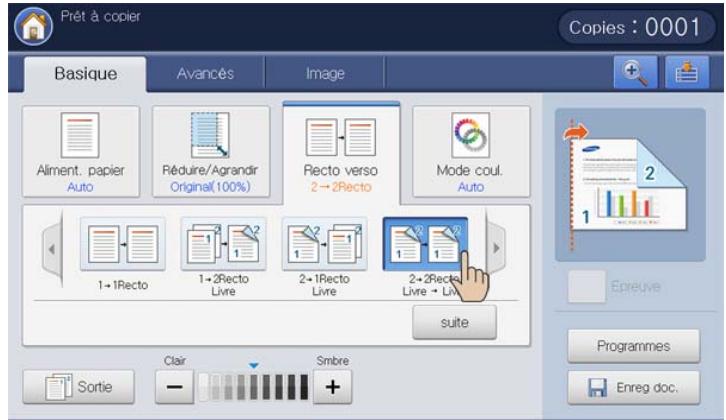Open Réduire/Agrandir scaling options
726x420 pixels.
point(211,150)
